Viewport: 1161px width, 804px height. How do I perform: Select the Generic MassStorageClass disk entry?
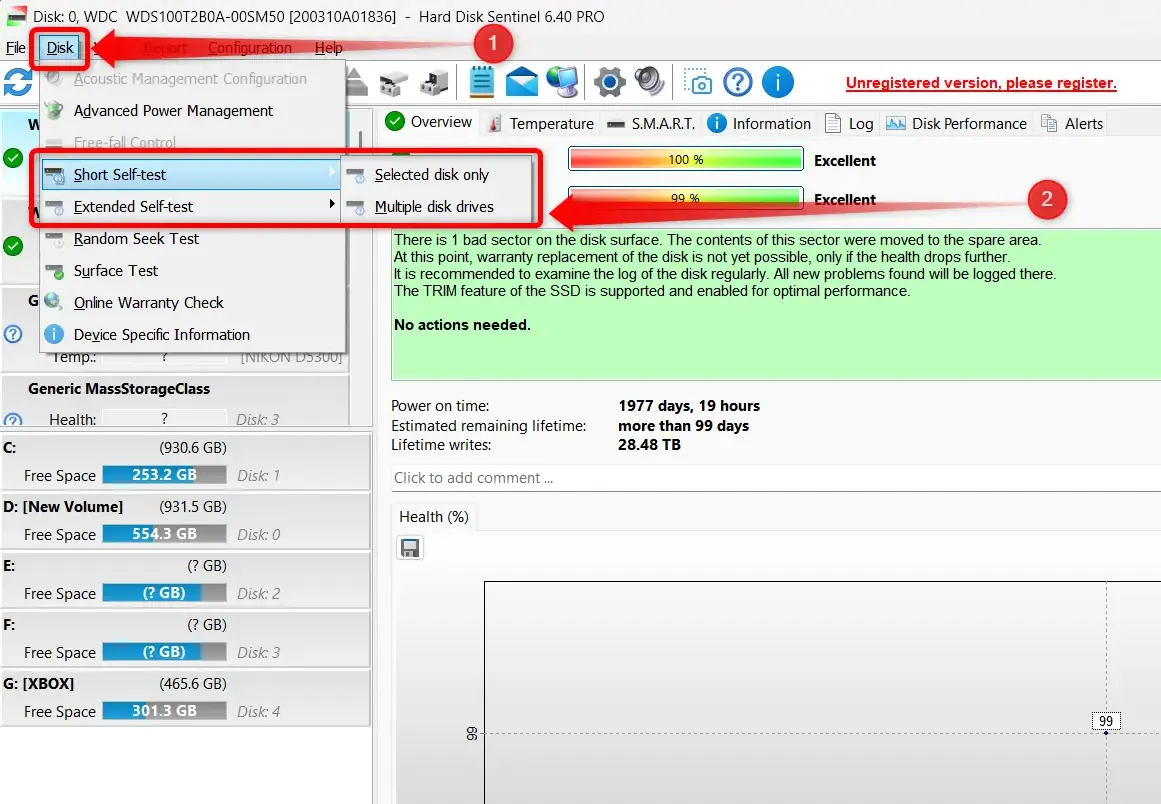[176, 402]
